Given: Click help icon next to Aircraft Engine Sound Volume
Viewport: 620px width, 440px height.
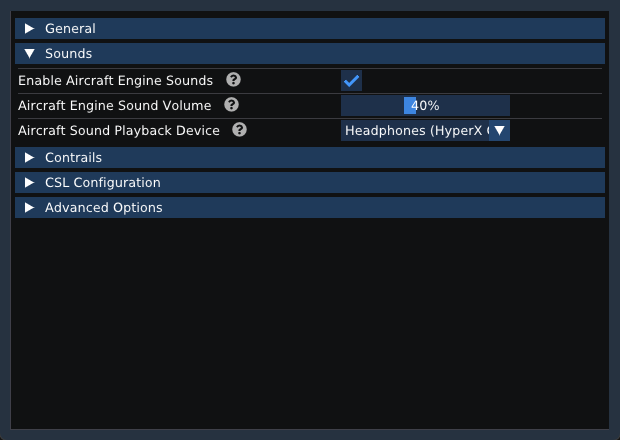Looking at the screenshot, I should (231, 105).
